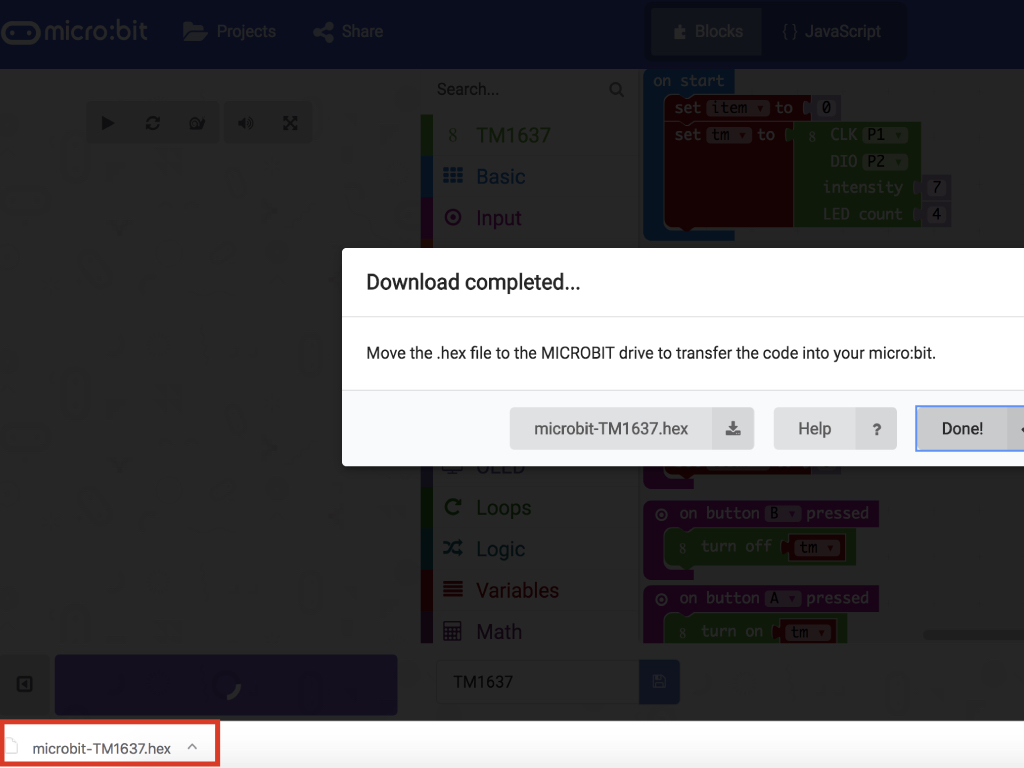Open button B selector dropdown
The width and height of the screenshot is (1024, 768).
pyautogui.click(x=782, y=513)
